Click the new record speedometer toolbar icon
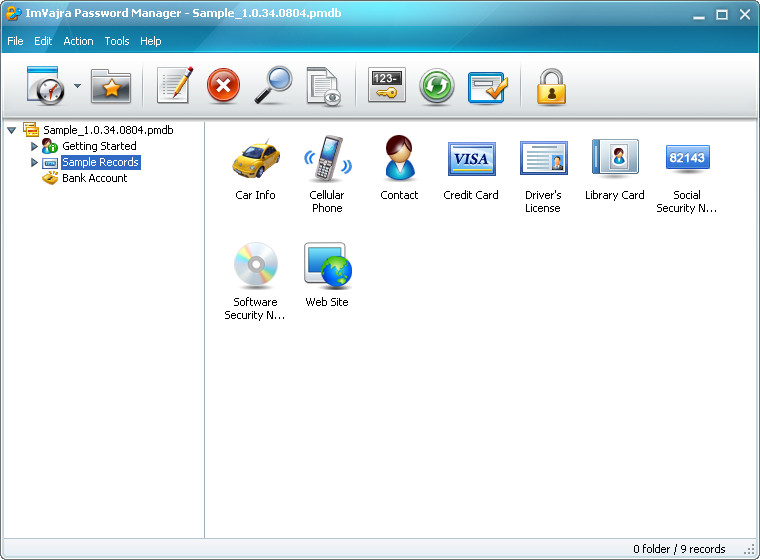This screenshot has height=560, width=760. (46, 86)
